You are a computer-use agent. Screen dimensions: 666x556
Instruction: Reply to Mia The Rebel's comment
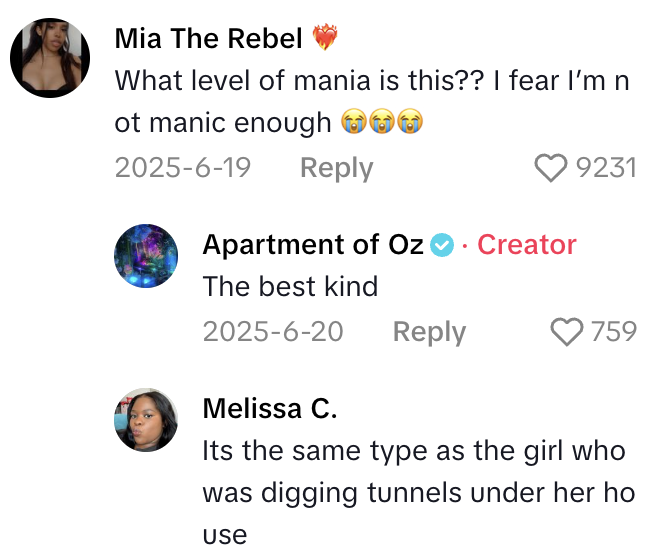point(337,168)
